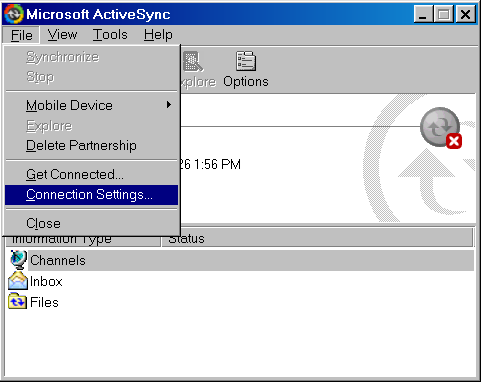The width and height of the screenshot is (481, 382).
Task: Select the Channels row
Action: tap(251, 260)
